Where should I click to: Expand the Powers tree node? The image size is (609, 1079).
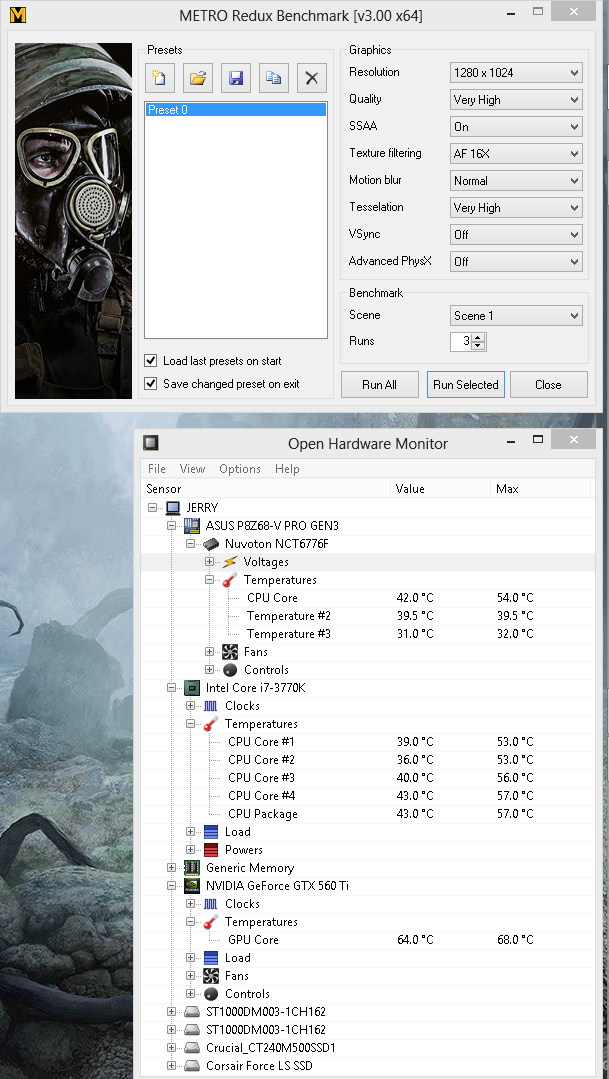point(190,849)
